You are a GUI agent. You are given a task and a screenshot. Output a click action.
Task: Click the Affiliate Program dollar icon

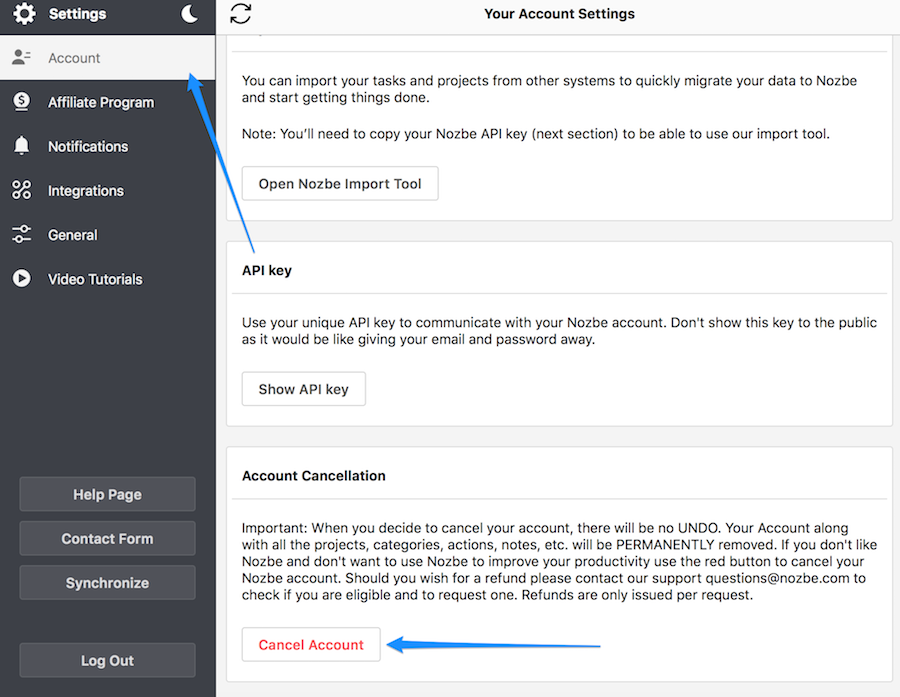(x=21, y=102)
